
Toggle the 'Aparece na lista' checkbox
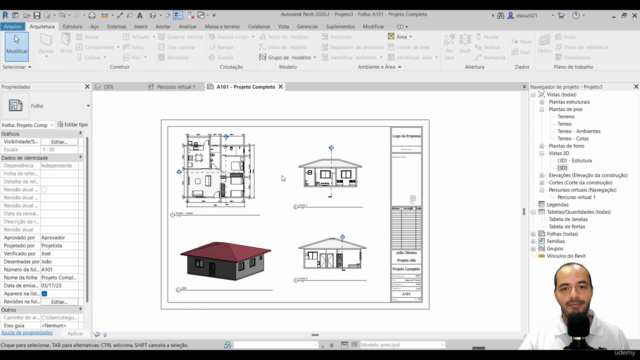(44, 293)
